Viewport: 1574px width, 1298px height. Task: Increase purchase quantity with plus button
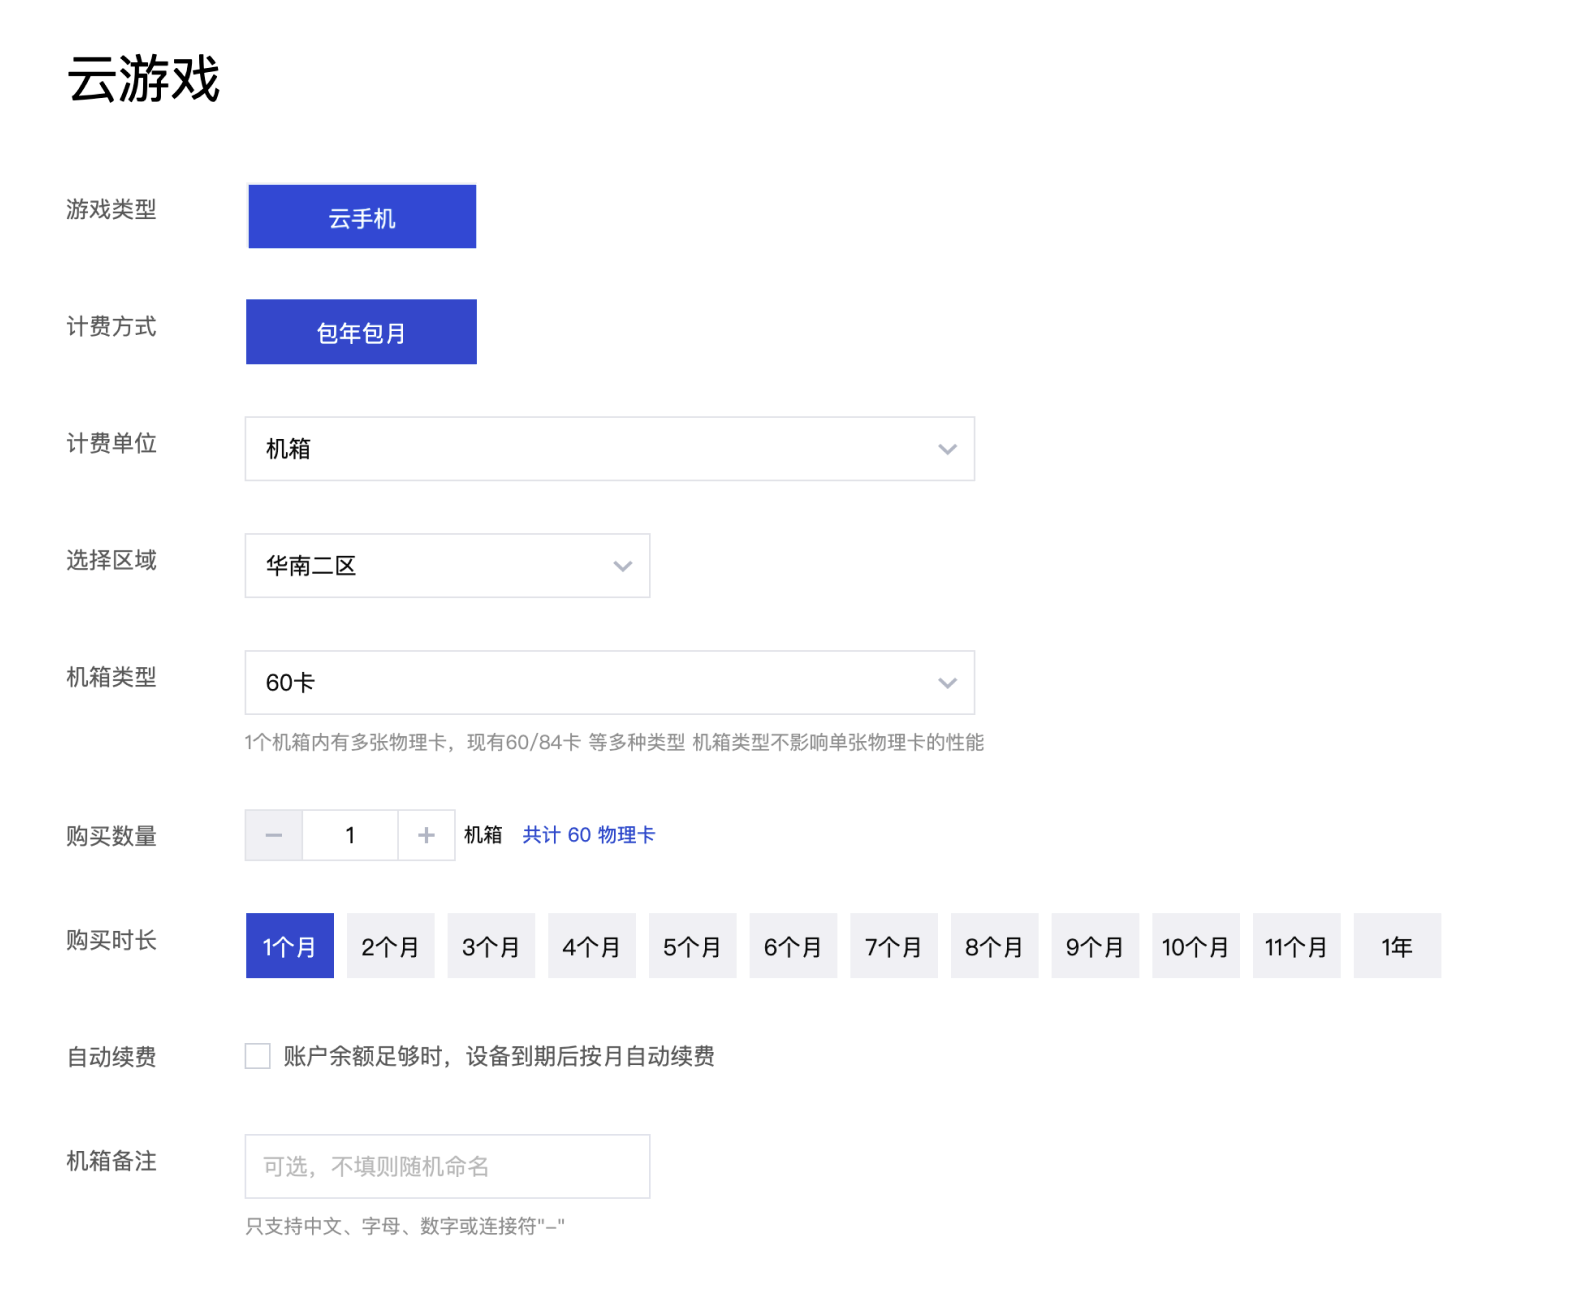[426, 835]
